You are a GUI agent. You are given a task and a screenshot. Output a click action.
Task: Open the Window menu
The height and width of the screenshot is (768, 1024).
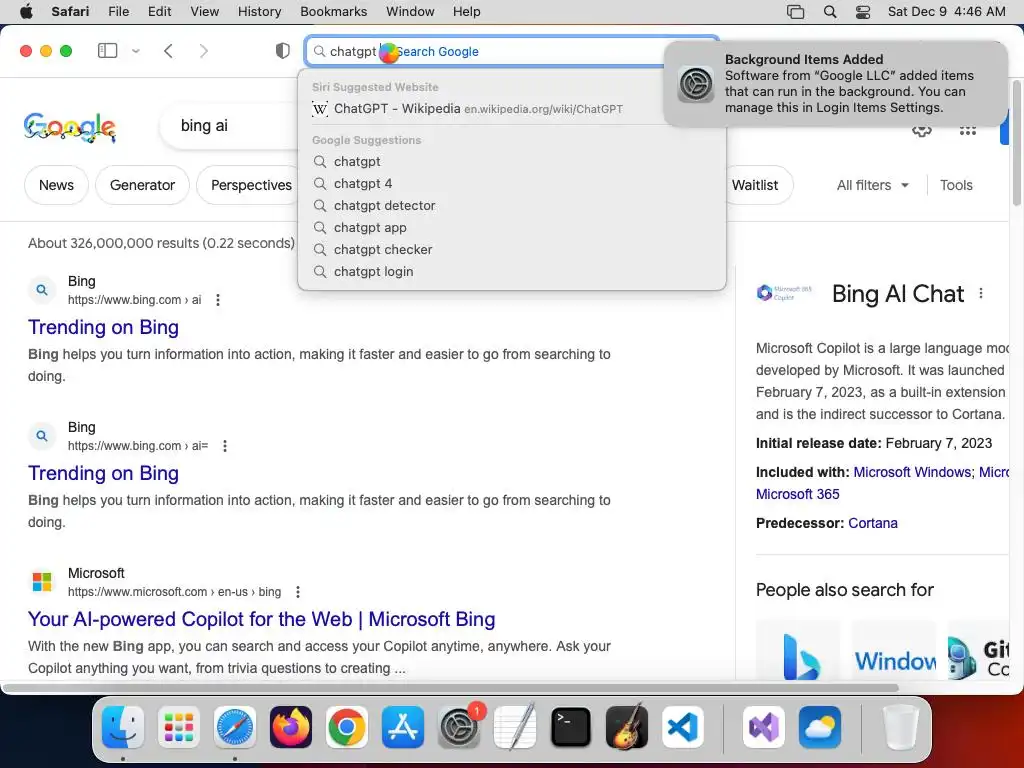pyautogui.click(x=410, y=12)
